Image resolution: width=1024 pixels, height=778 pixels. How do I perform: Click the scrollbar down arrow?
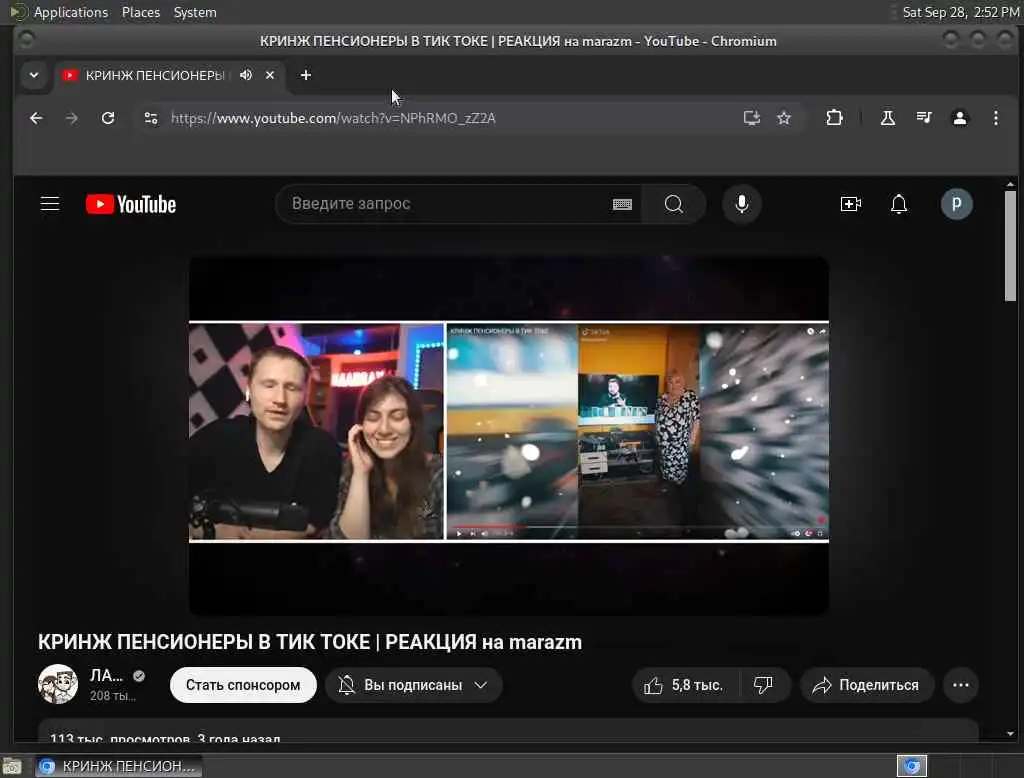coord(1010,734)
